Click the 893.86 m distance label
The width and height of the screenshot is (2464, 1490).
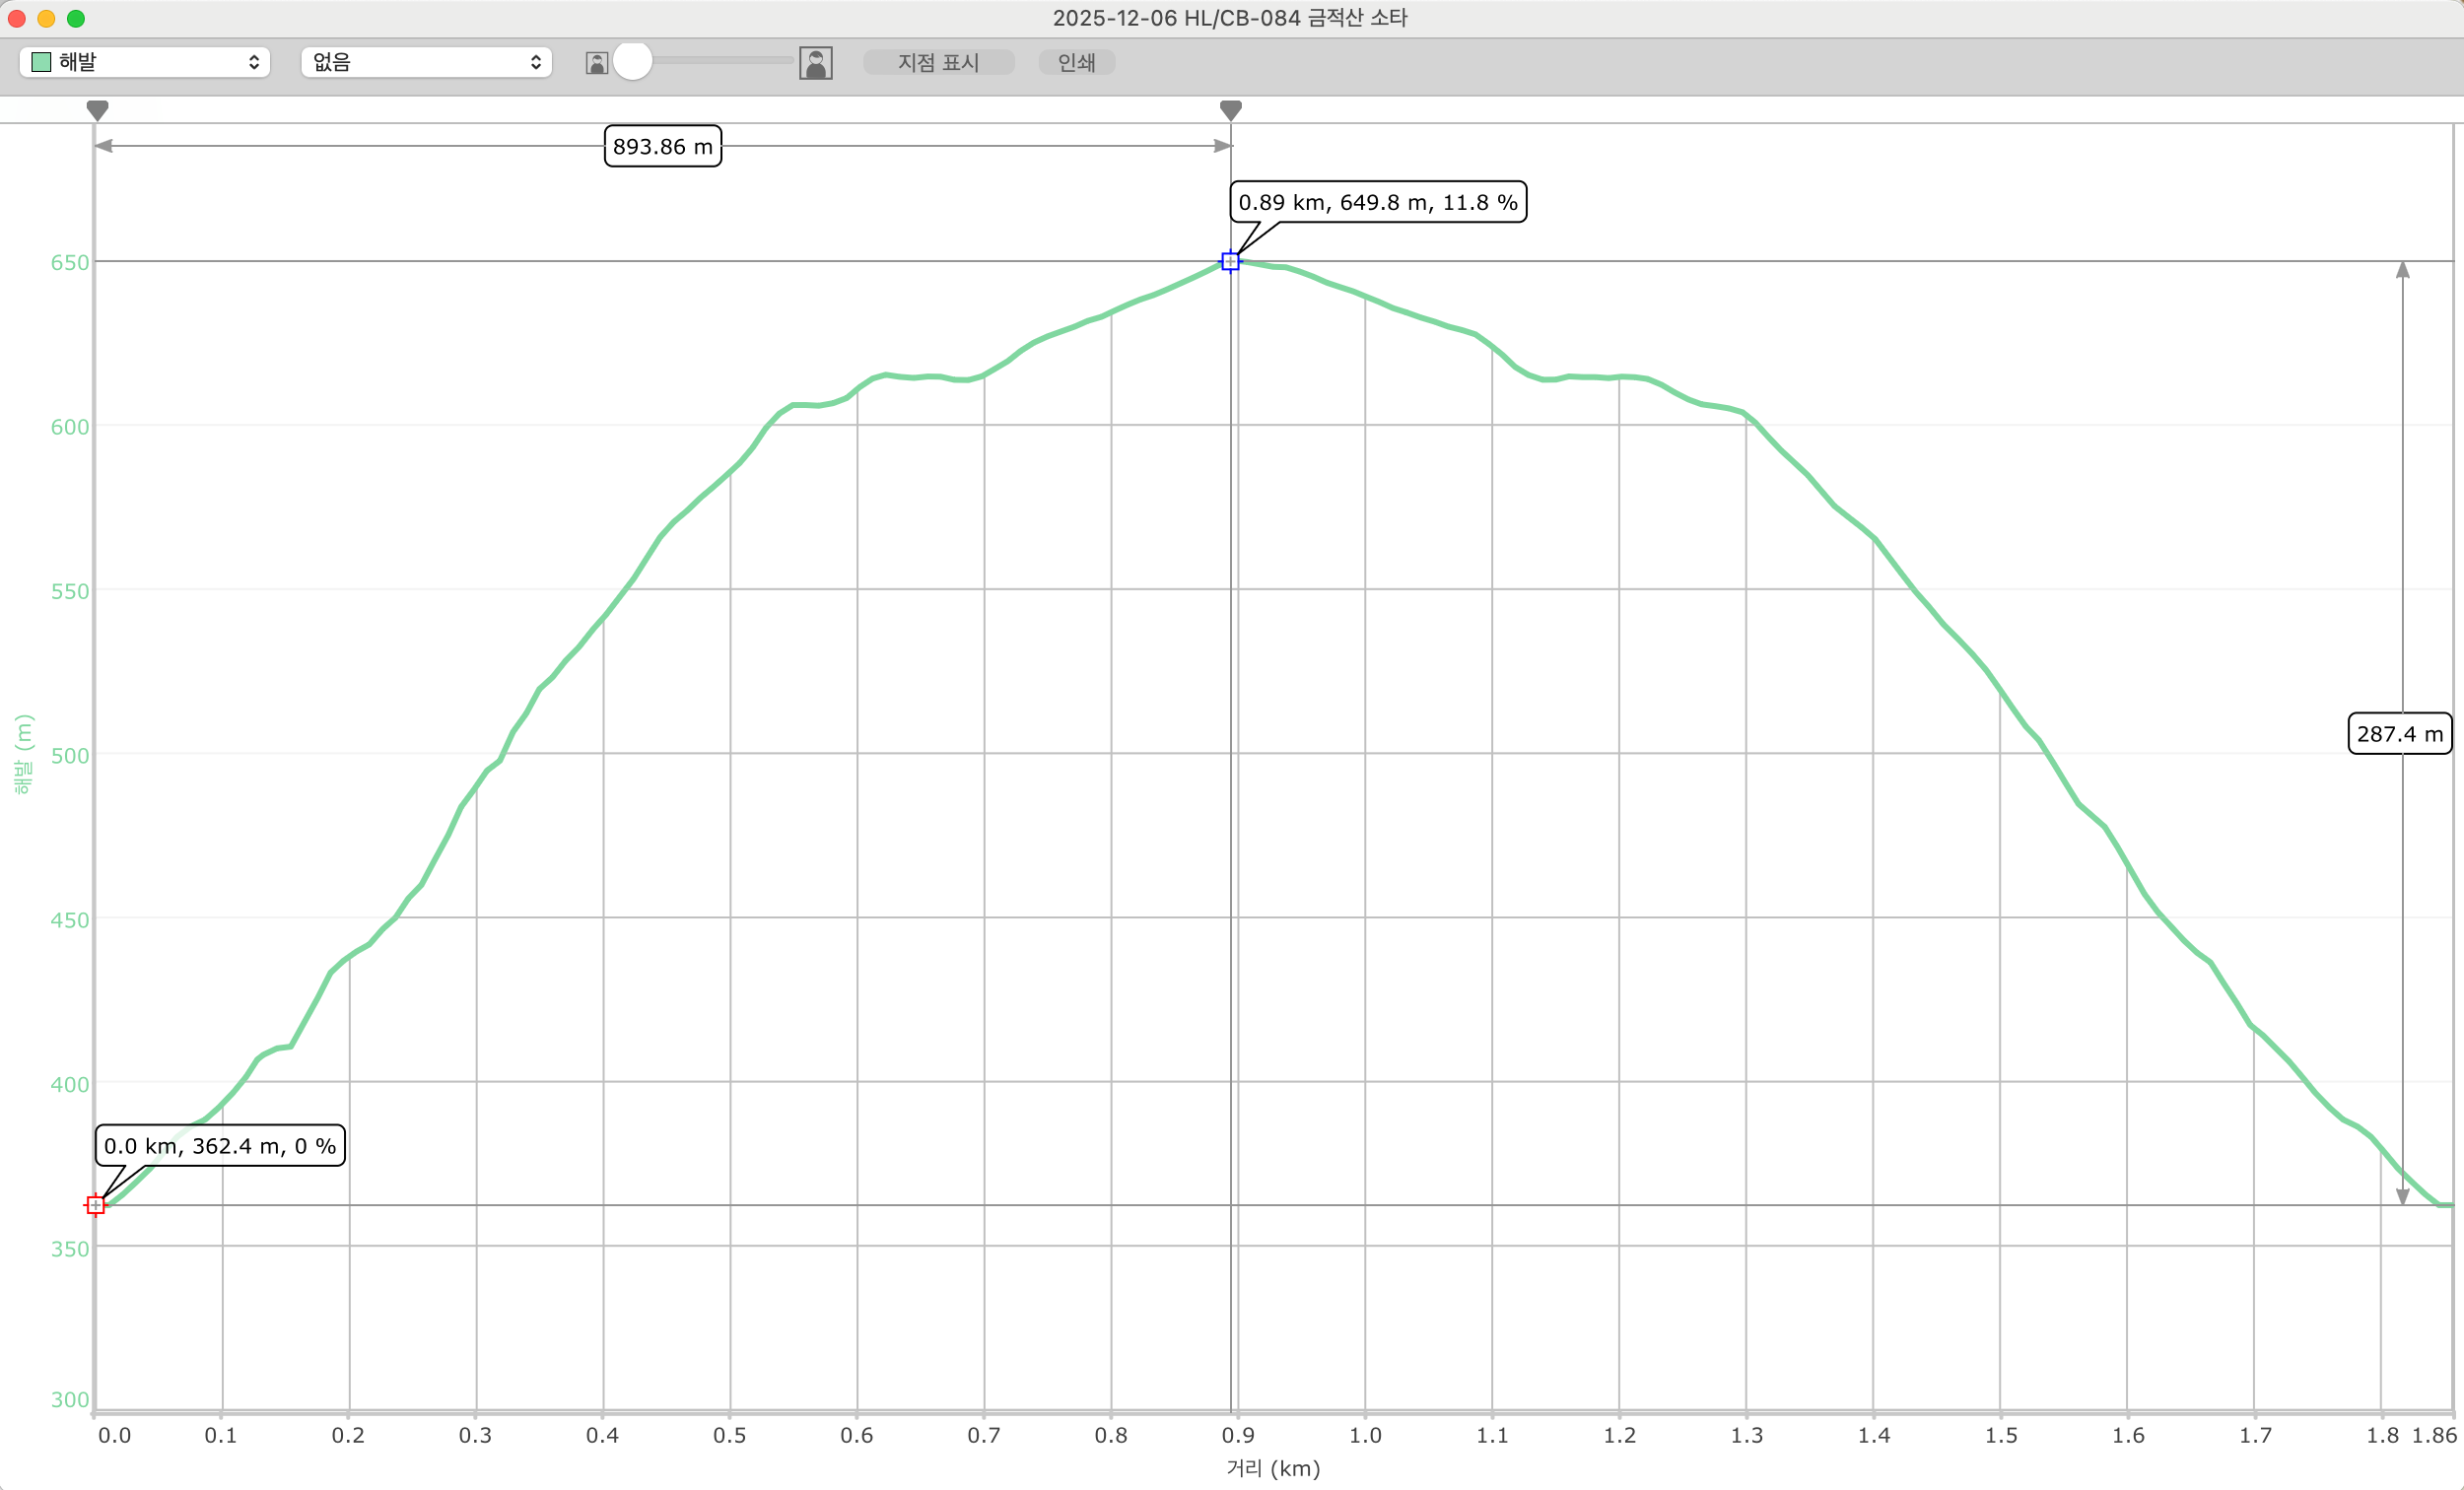(662, 147)
